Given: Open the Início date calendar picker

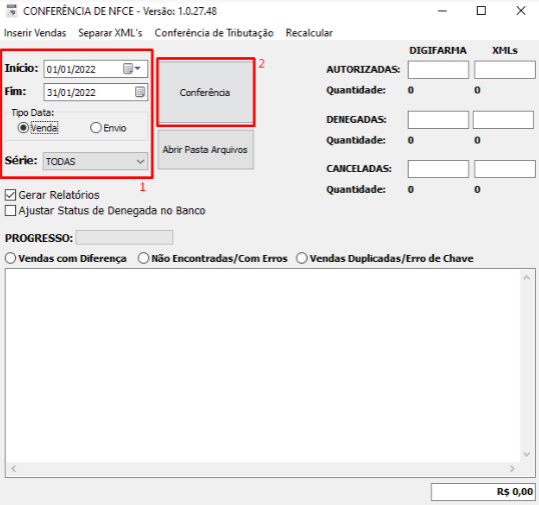Looking at the screenshot, I should pos(128,69).
